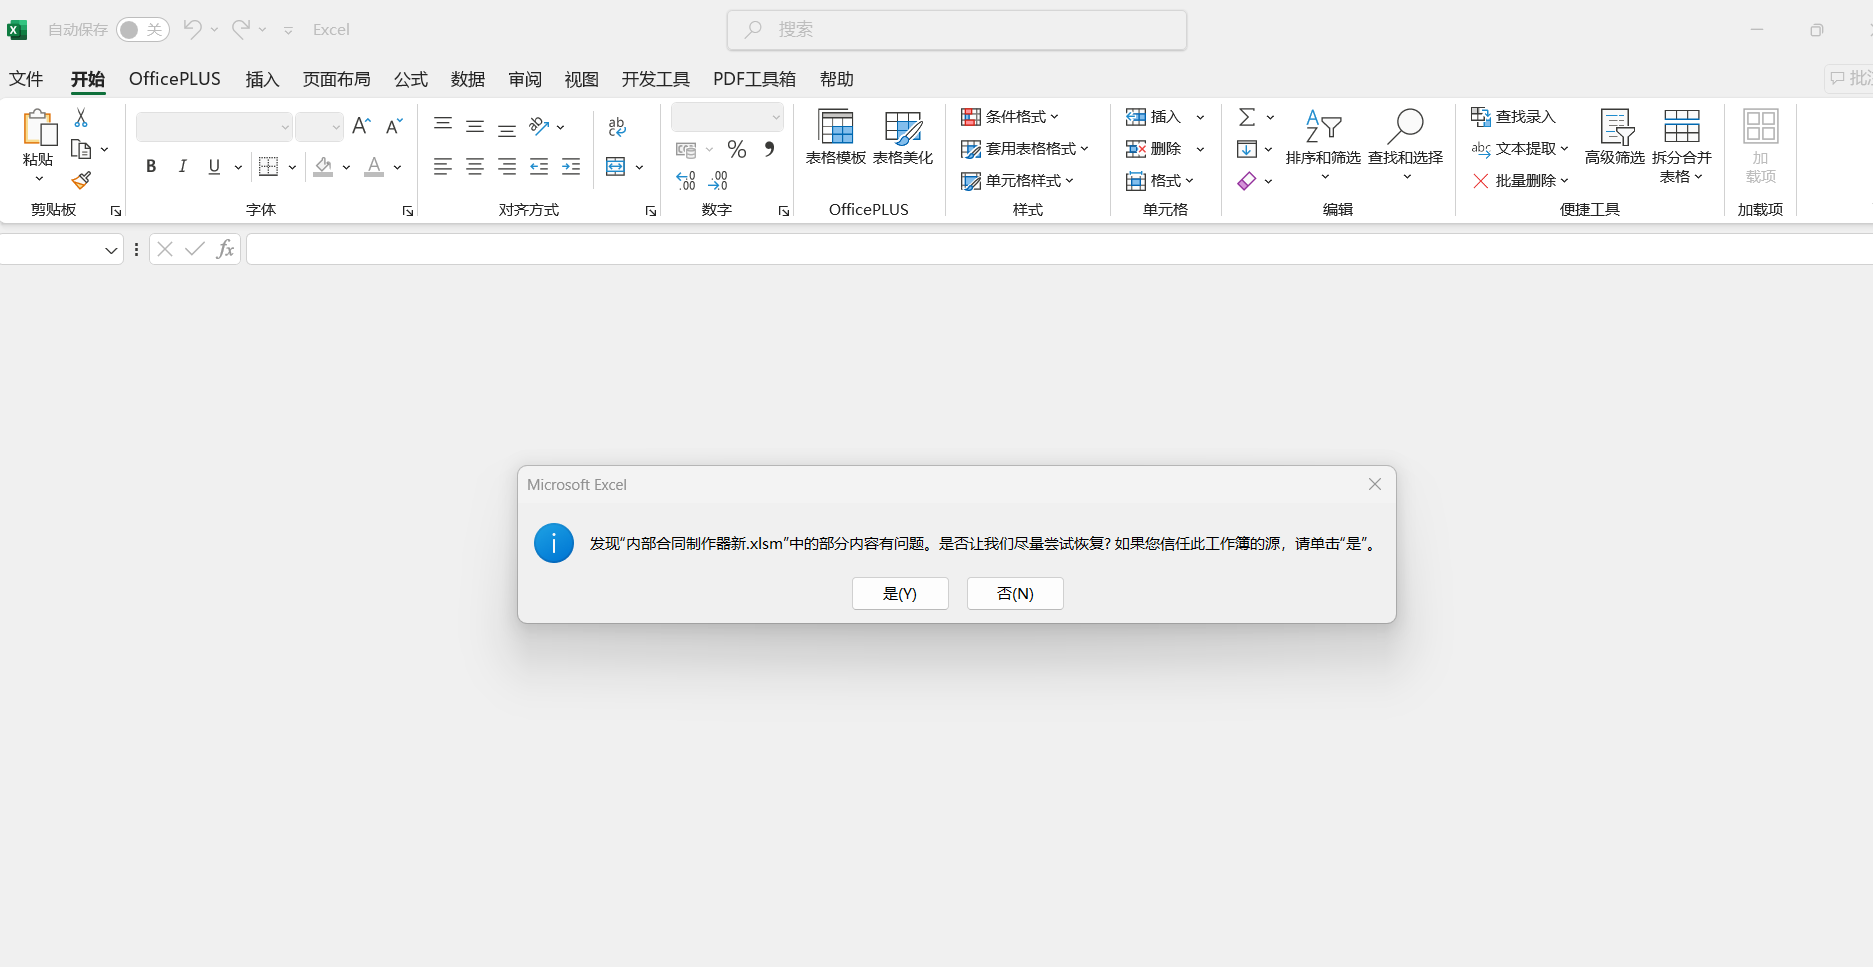This screenshot has width=1873, height=967.
Task: Click the Clear eraser icon
Action: click(1247, 181)
